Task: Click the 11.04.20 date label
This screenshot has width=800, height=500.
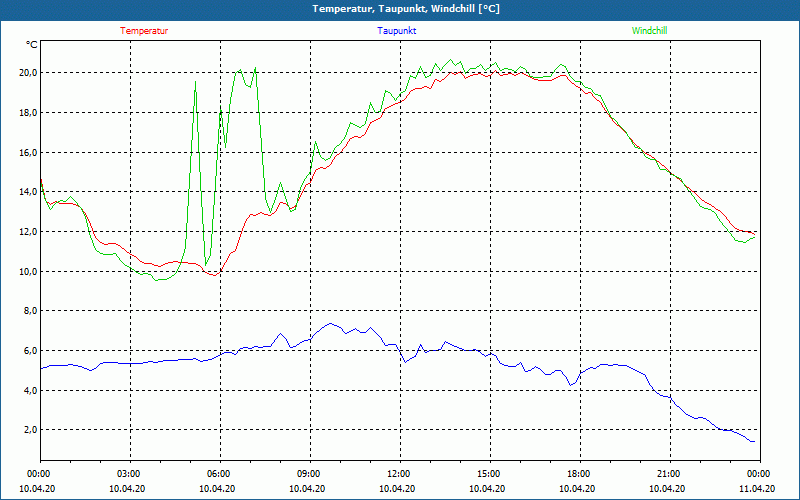Action: [757, 488]
